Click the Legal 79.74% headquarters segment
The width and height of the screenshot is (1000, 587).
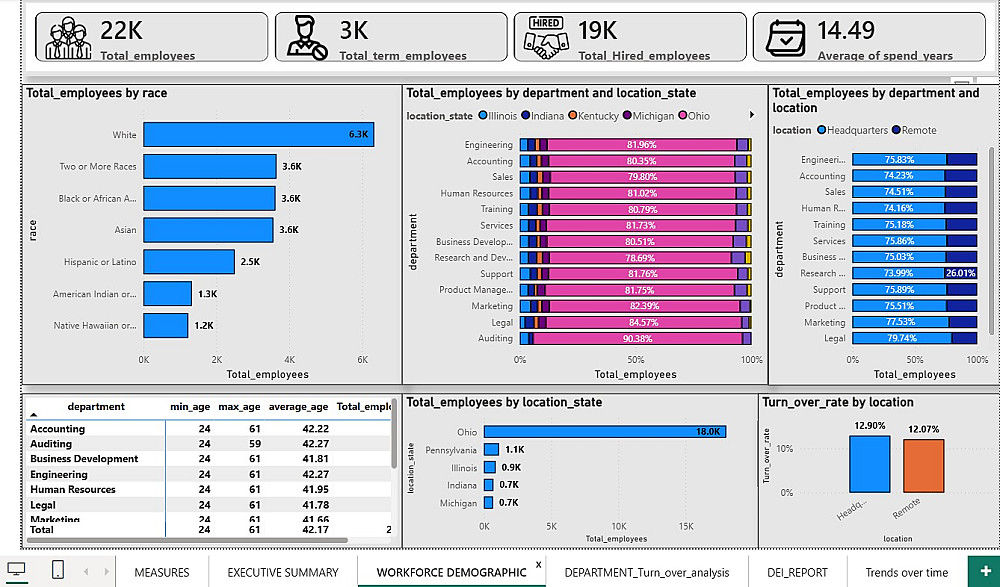click(x=902, y=339)
